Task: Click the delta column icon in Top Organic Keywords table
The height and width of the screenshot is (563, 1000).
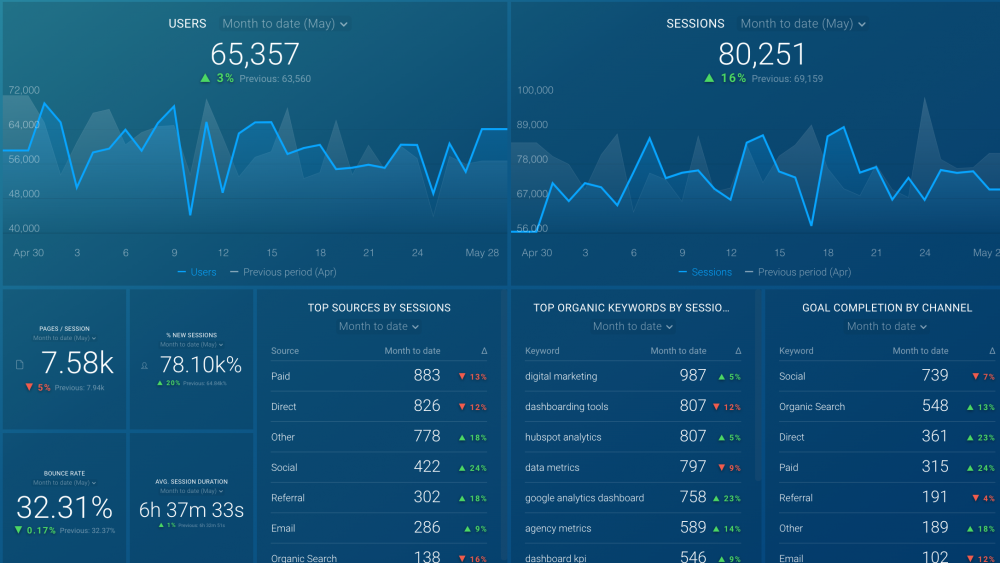Action: [739, 351]
